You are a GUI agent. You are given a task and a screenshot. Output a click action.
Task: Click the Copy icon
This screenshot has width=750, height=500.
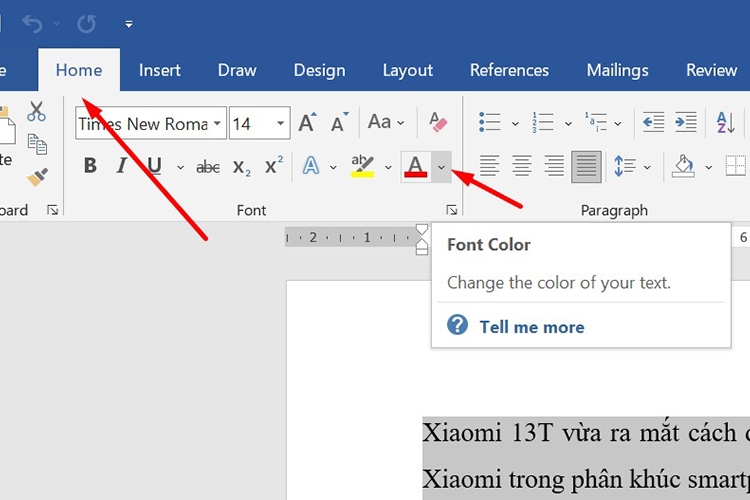[x=37, y=144]
